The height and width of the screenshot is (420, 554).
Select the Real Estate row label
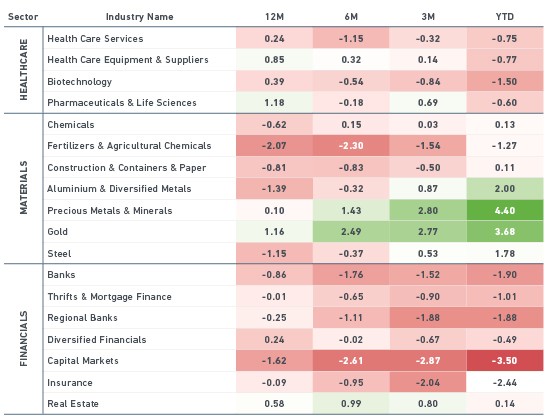(x=73, y=404)
